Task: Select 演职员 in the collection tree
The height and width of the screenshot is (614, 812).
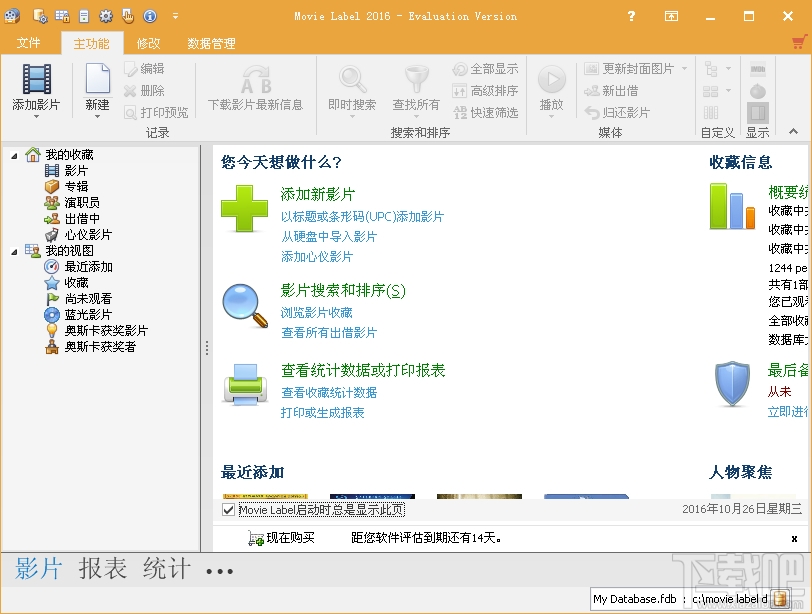Action: click(72, 202)
